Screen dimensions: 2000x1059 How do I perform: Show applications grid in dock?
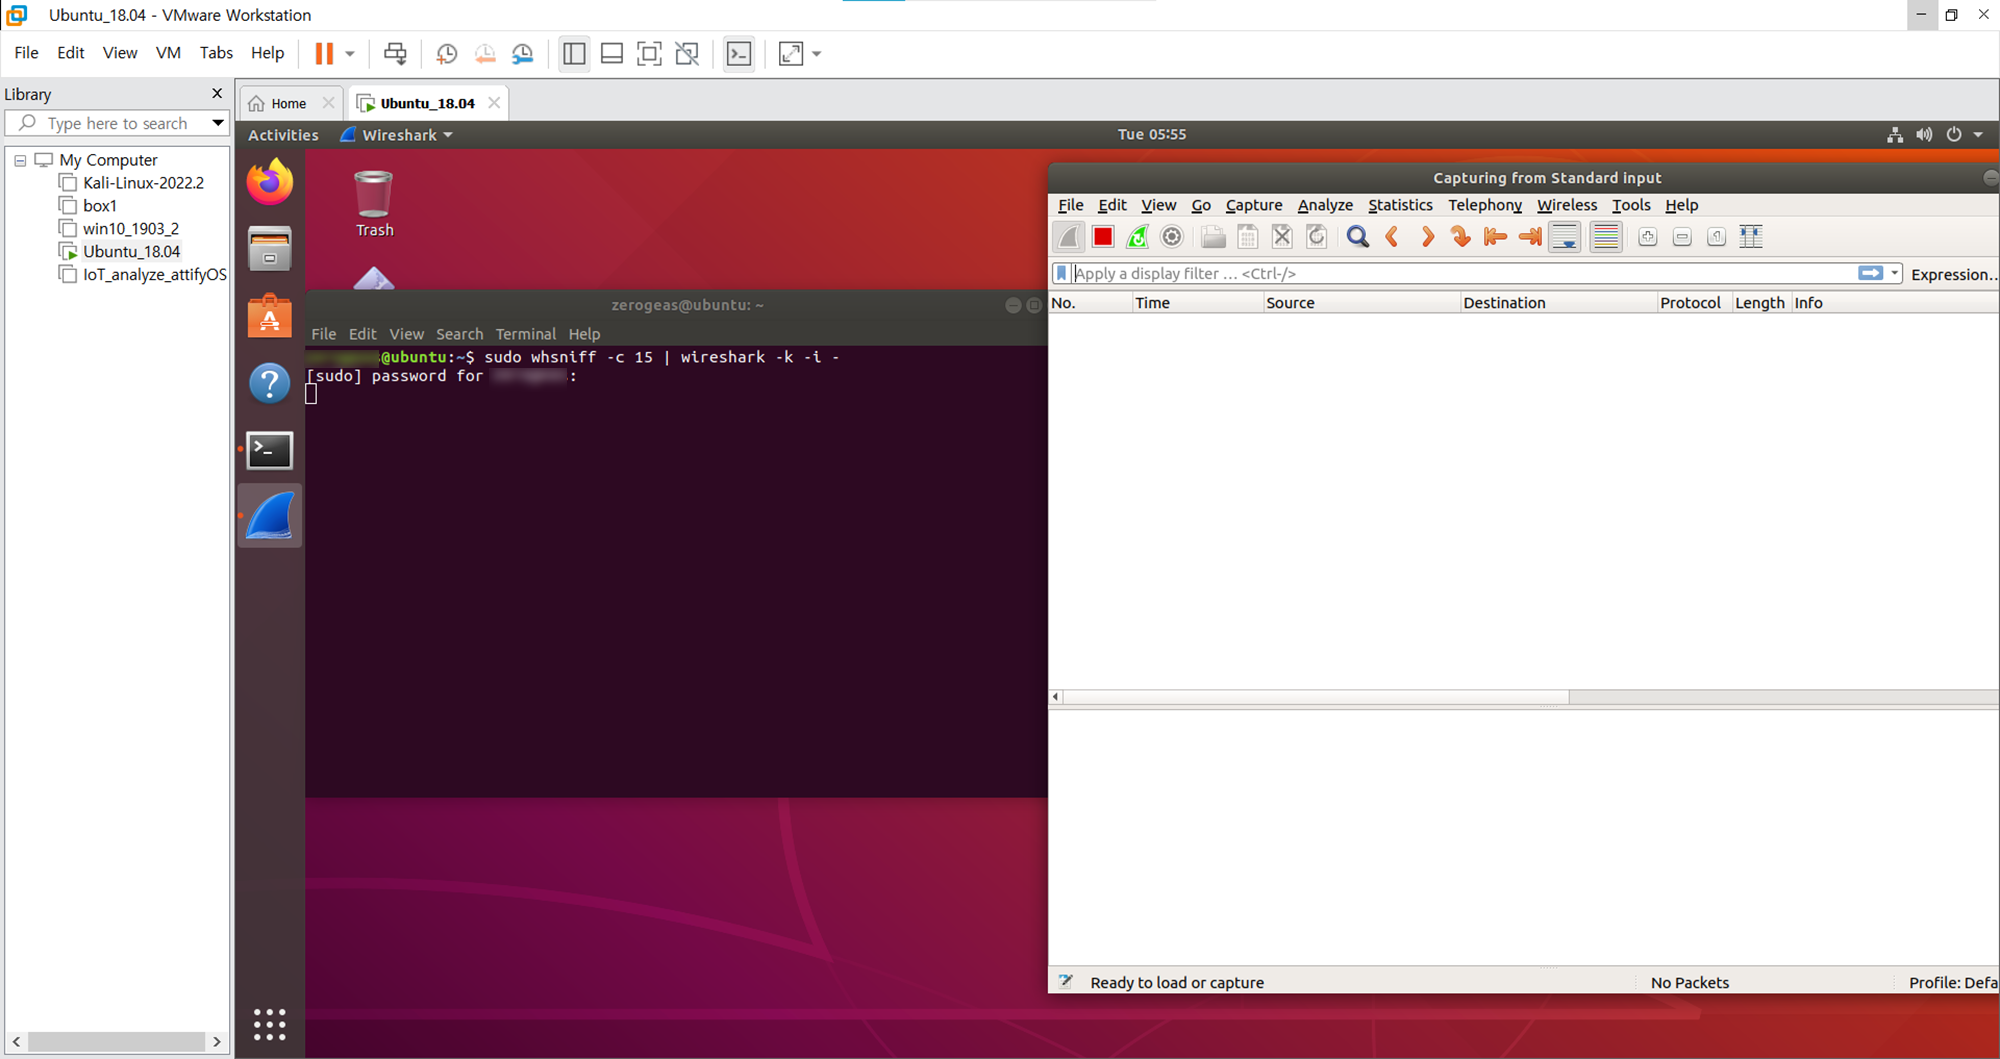point(270,1024)
